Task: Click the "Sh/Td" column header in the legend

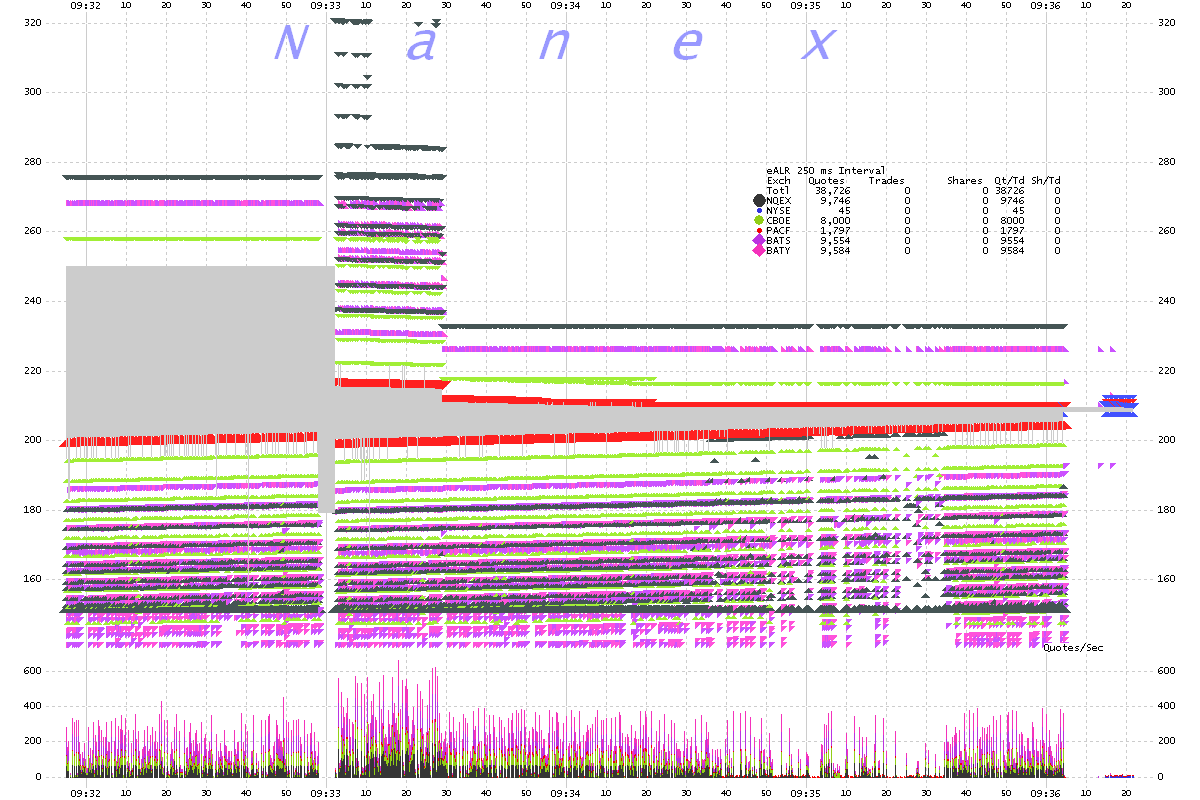Action: click(x=1046, y=181)
